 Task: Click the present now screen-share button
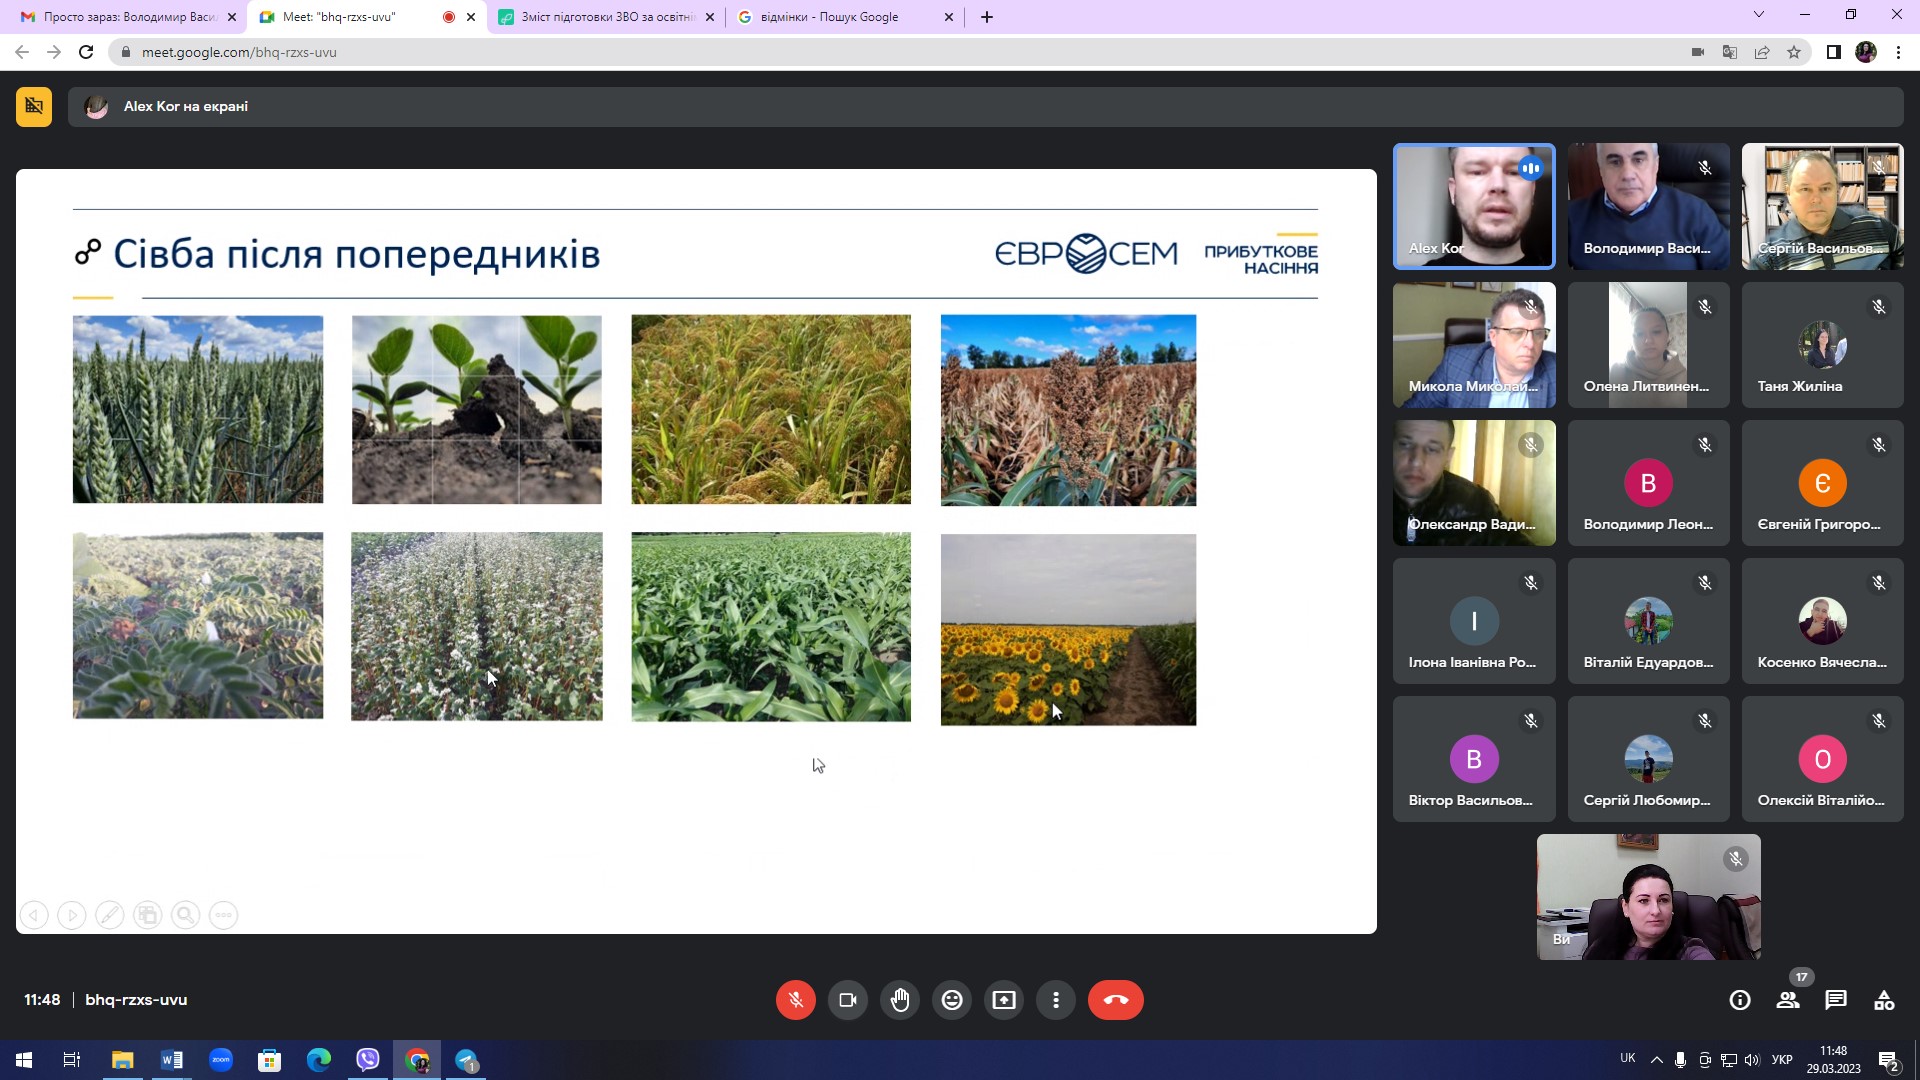(1004, 1000)
